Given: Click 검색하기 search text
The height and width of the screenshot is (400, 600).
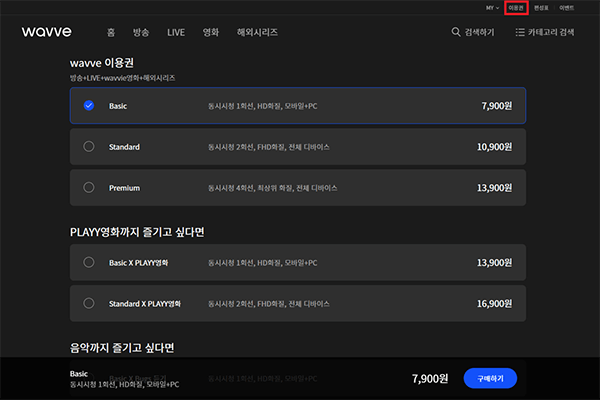Looking at the screenshot, I should [479, 32].
